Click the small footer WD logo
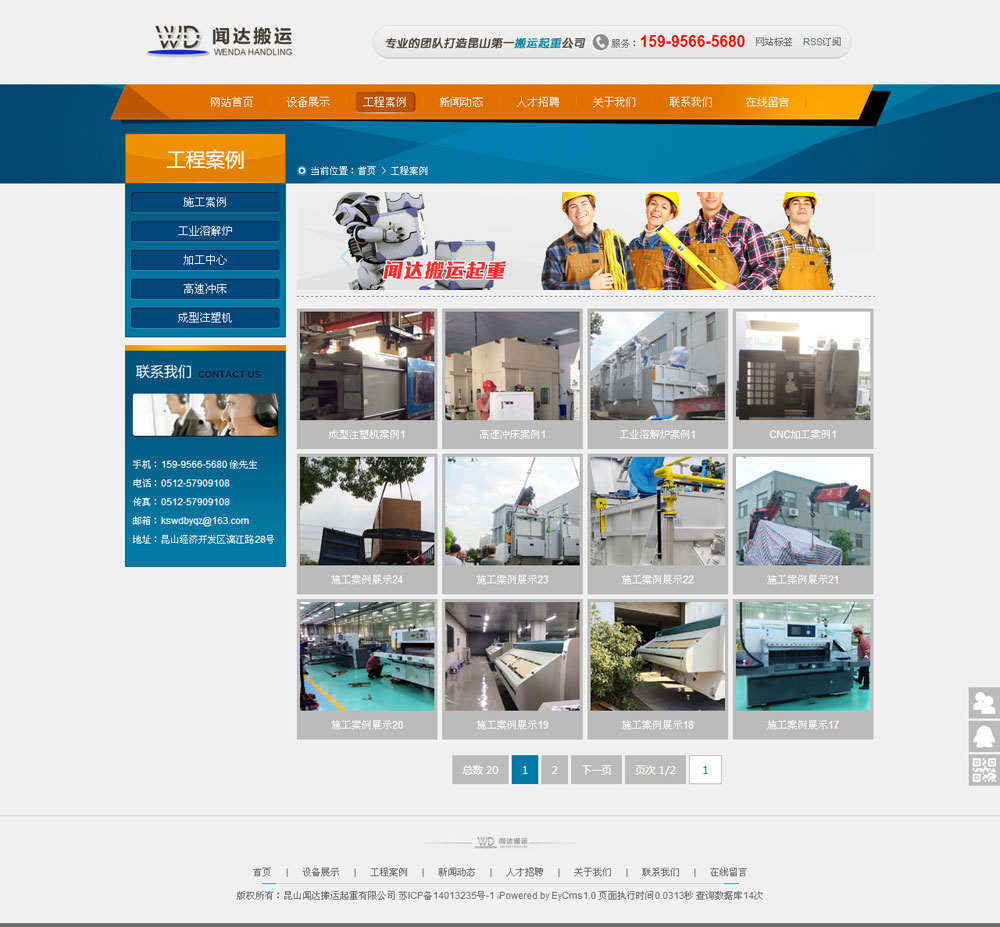Screen dimensions: 1000x927 click(x=500, y=842)
